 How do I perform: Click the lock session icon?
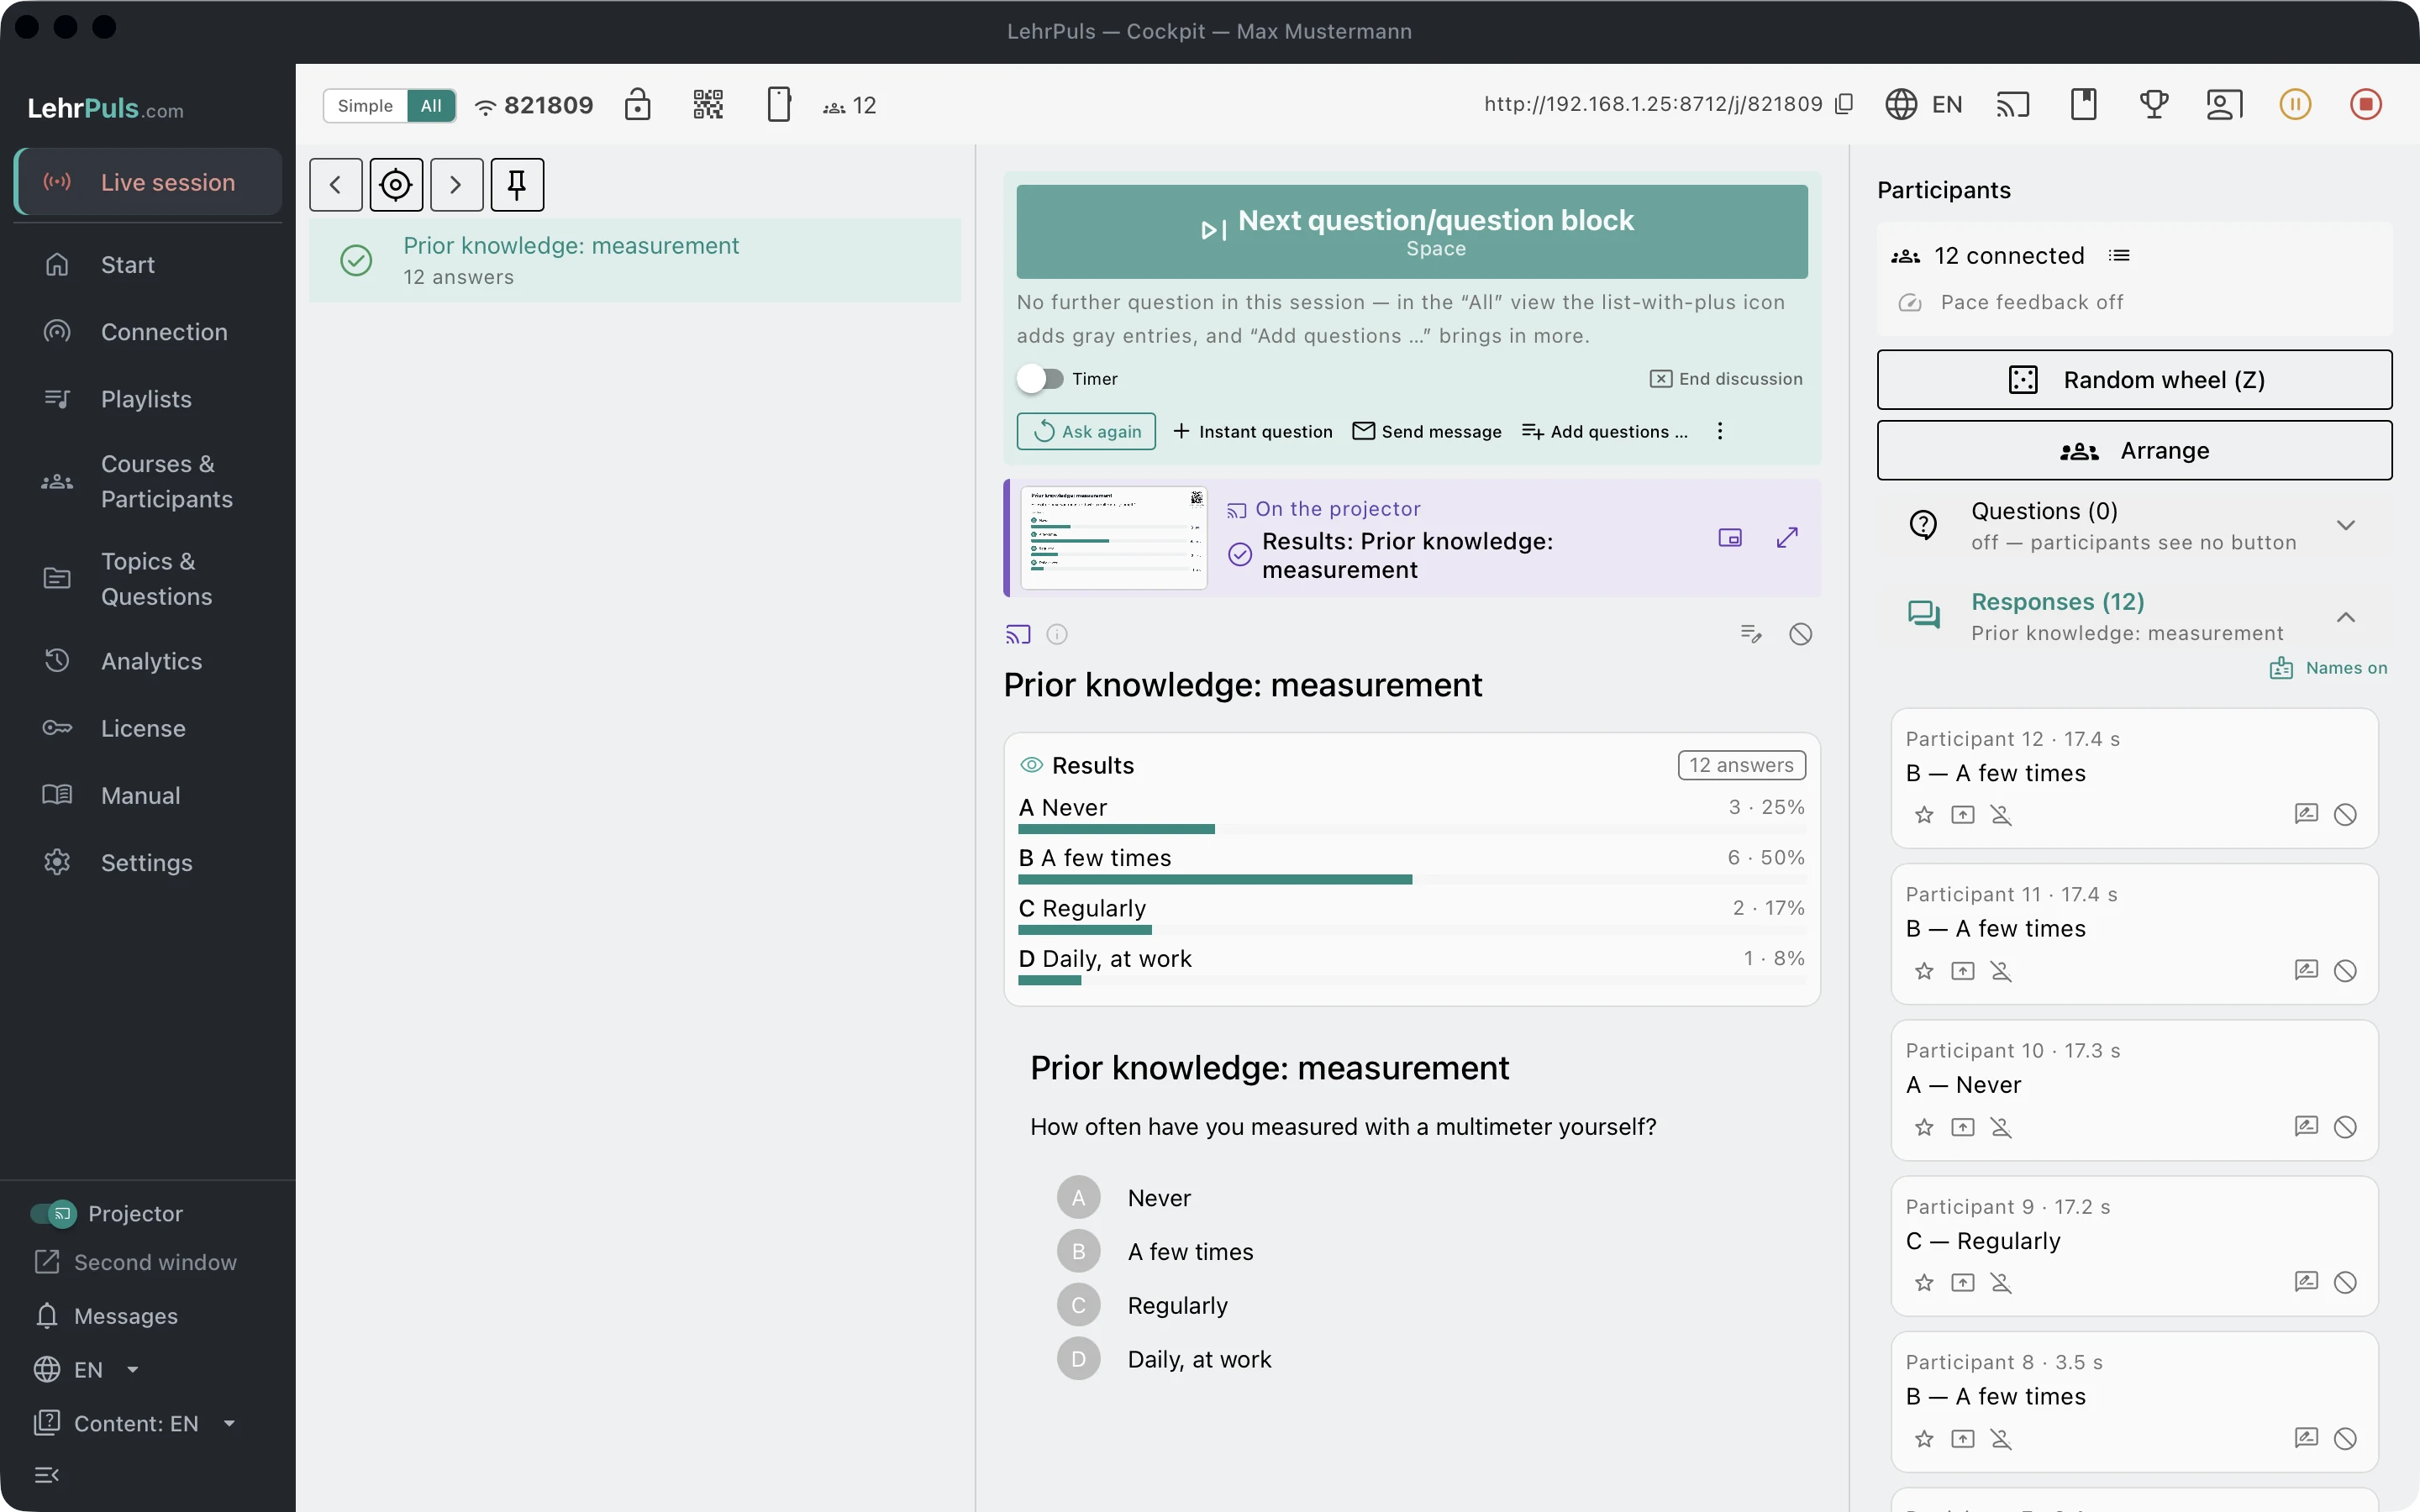[x=637, y=104]
